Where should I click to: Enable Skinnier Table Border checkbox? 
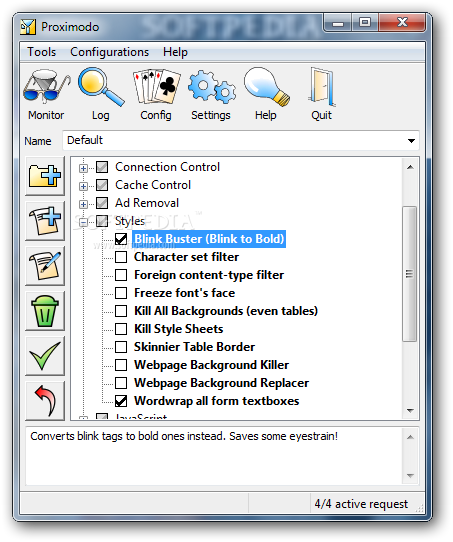121,347
